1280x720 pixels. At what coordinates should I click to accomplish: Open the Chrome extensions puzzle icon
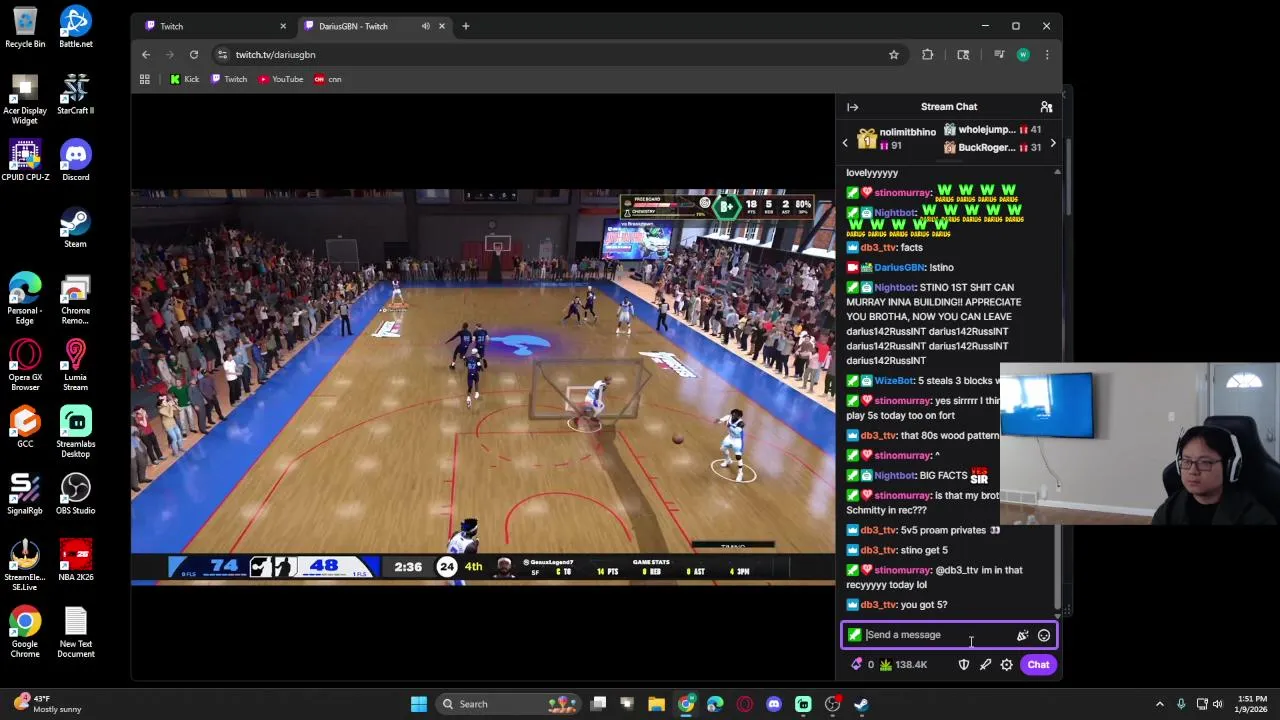pyautogui.click(x=928, y=55)
